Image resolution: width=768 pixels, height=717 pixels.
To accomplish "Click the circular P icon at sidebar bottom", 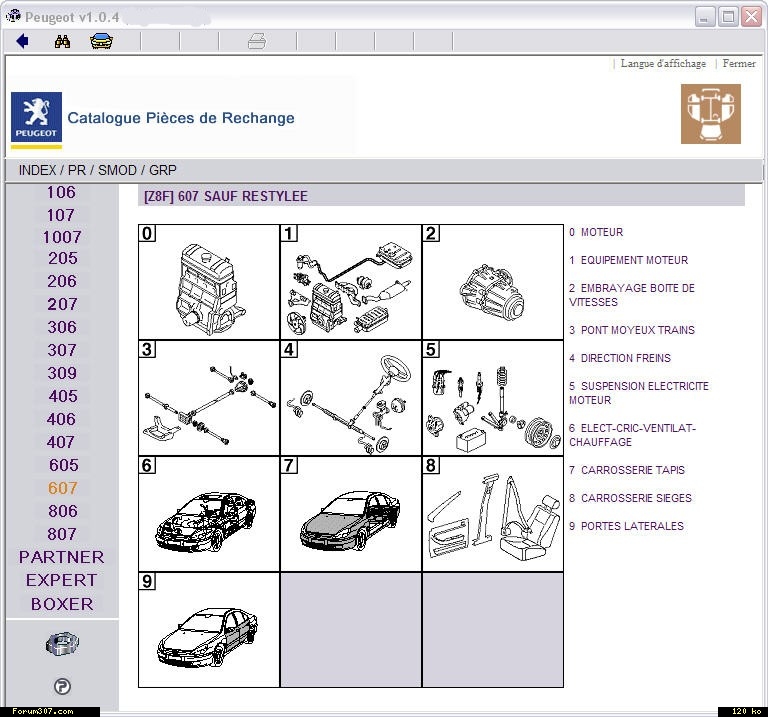I will pyautogui.click(x=62, y=686).
